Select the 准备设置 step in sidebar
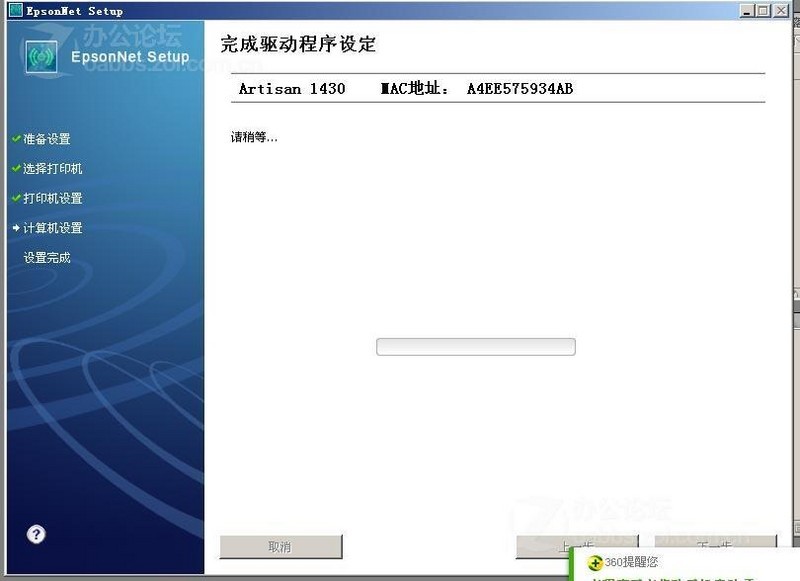800x581 pixels. [x=46, y=139]
